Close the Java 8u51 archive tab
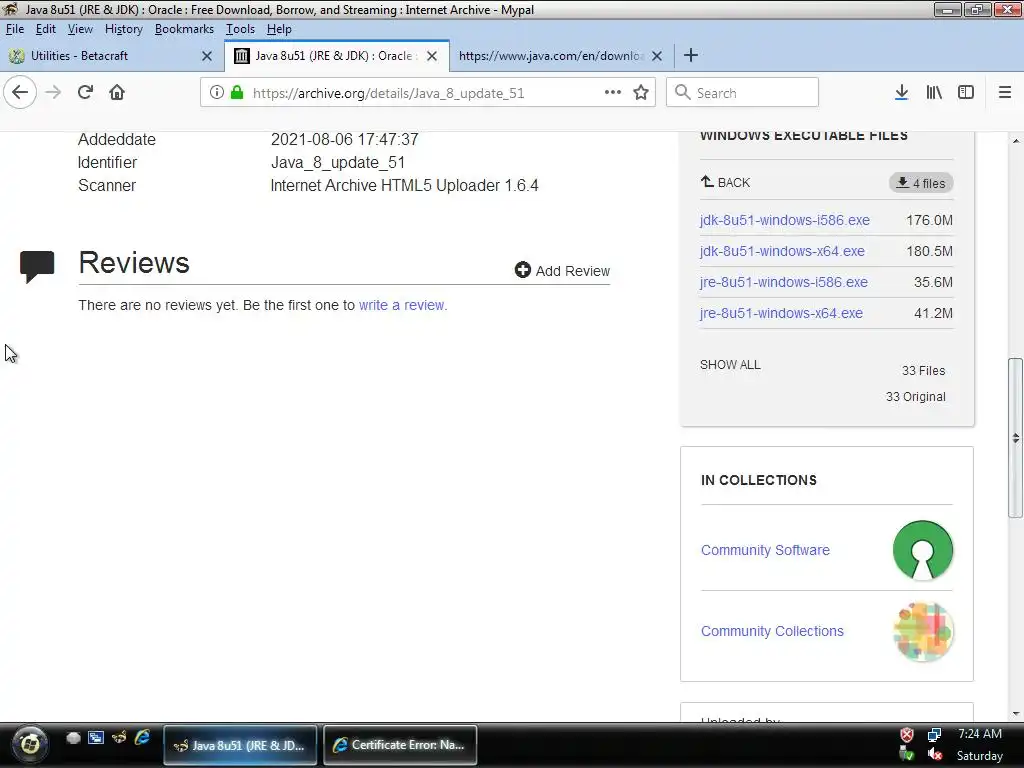 432,56
